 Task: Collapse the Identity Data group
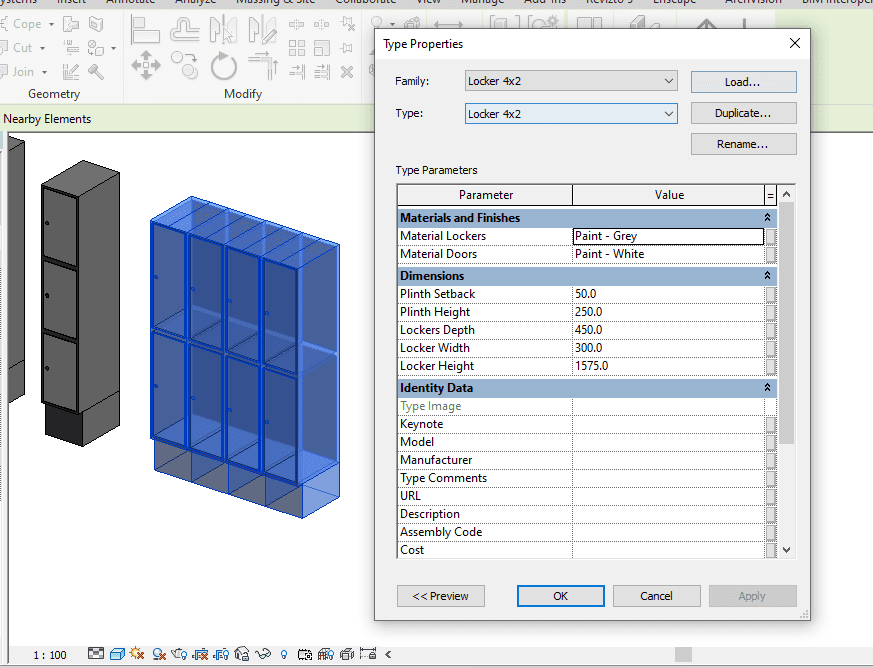768,388
